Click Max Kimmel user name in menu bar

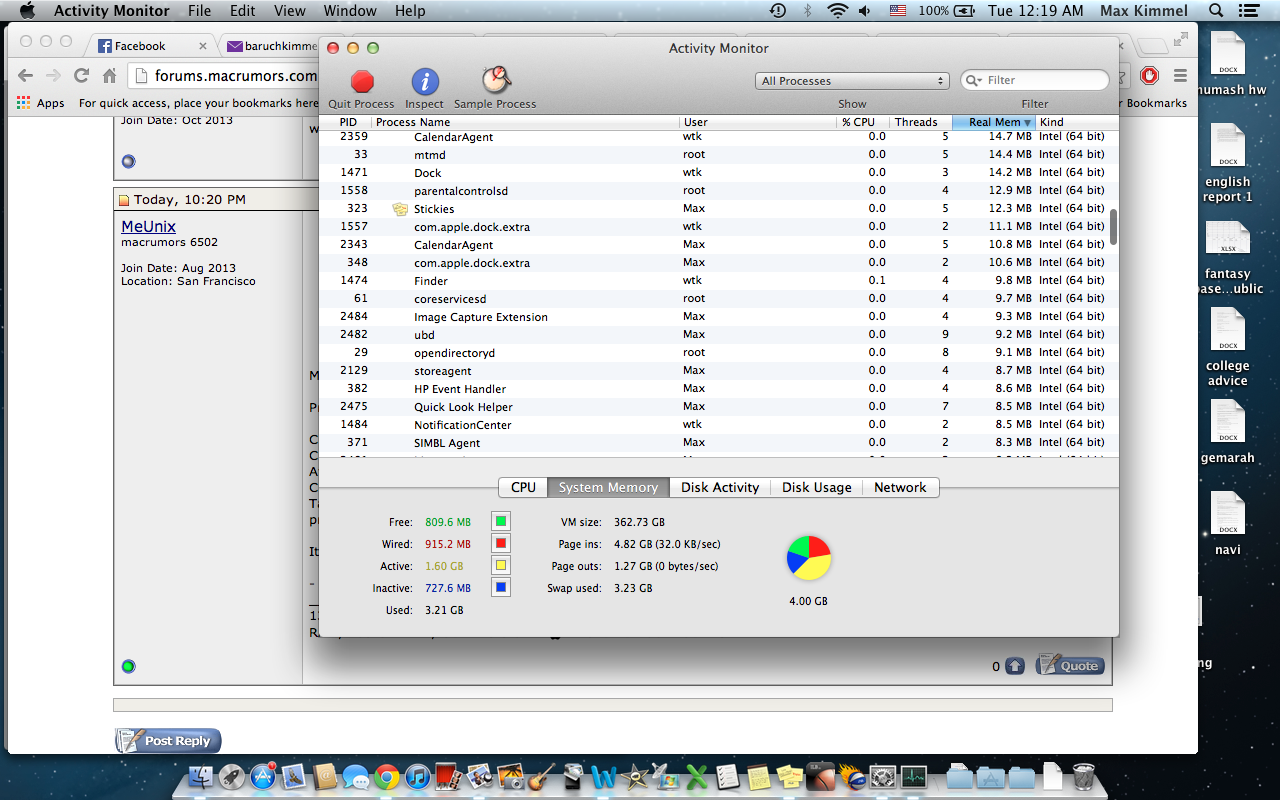point(1146,11)
